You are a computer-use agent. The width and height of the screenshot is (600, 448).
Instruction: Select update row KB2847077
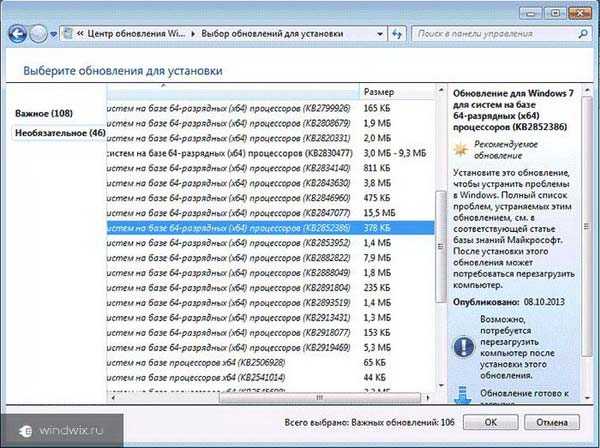pyautogui.click(x=271, y=213)
